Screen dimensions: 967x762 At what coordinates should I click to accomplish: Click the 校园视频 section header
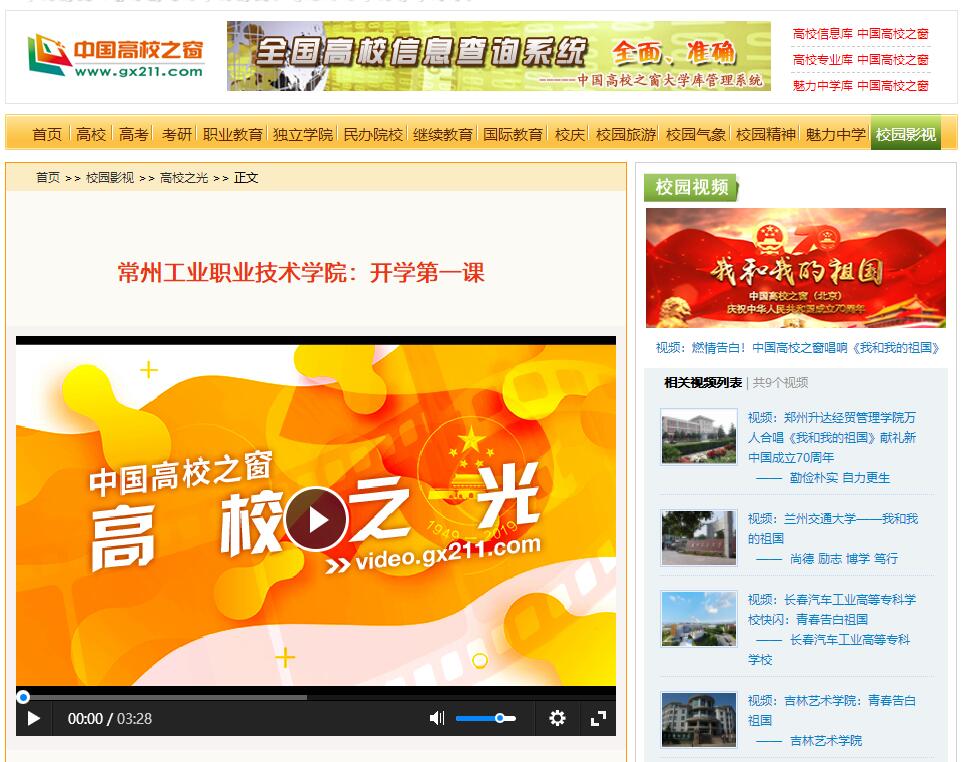(691, 187)
